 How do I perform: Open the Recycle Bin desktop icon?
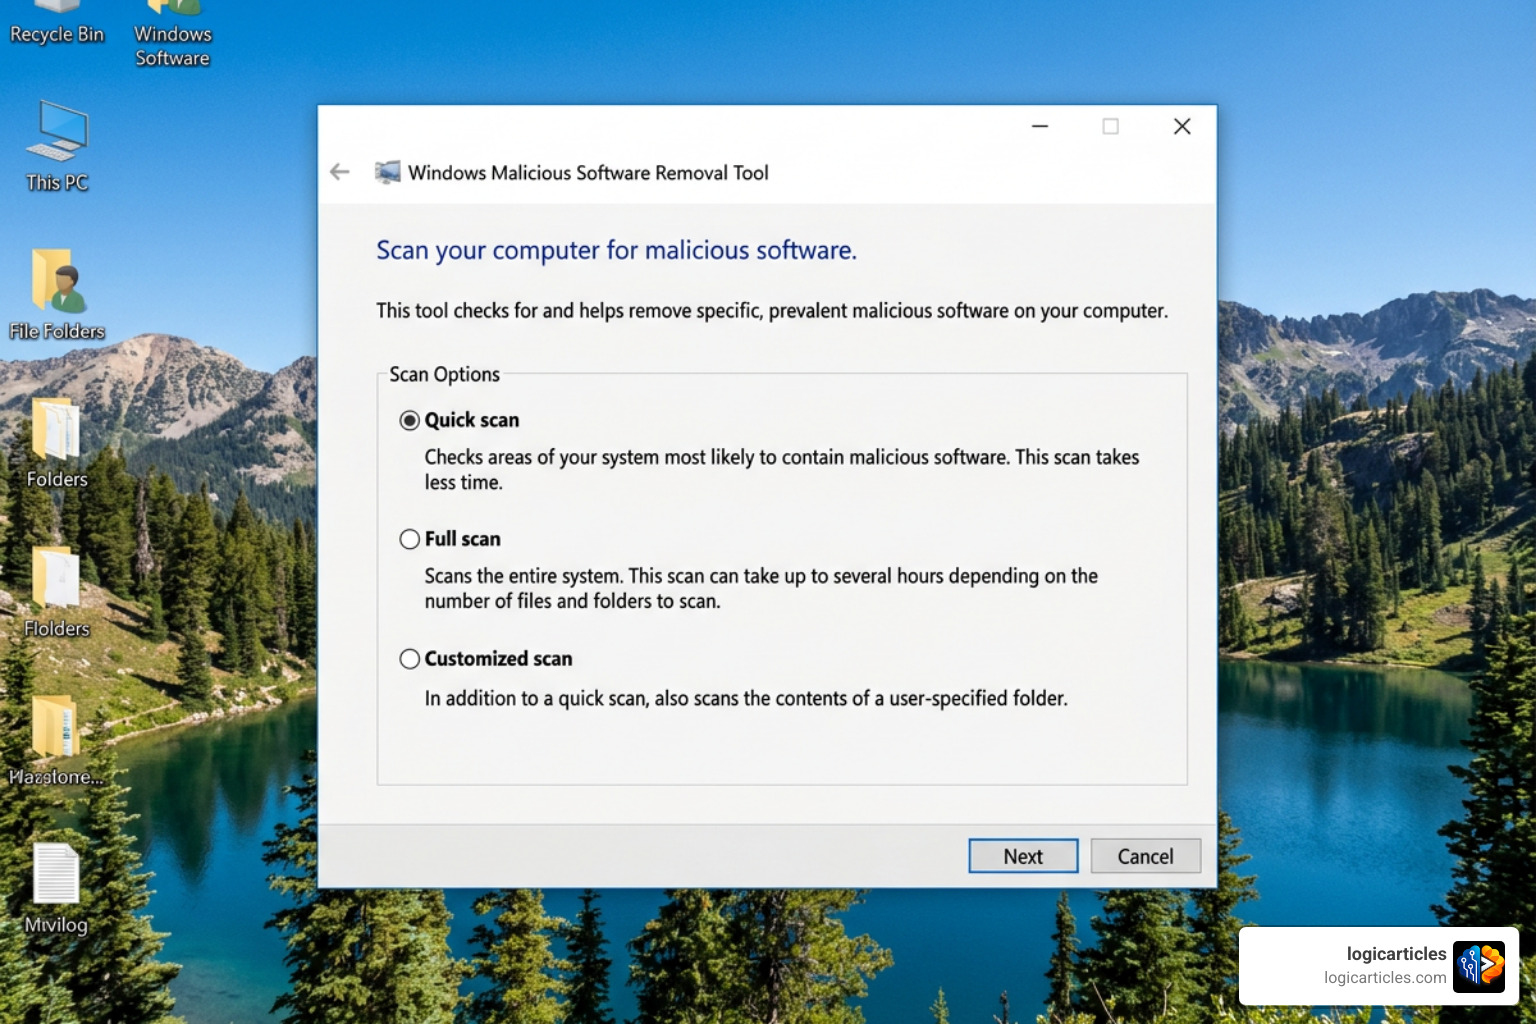click(x=57, y=22)
